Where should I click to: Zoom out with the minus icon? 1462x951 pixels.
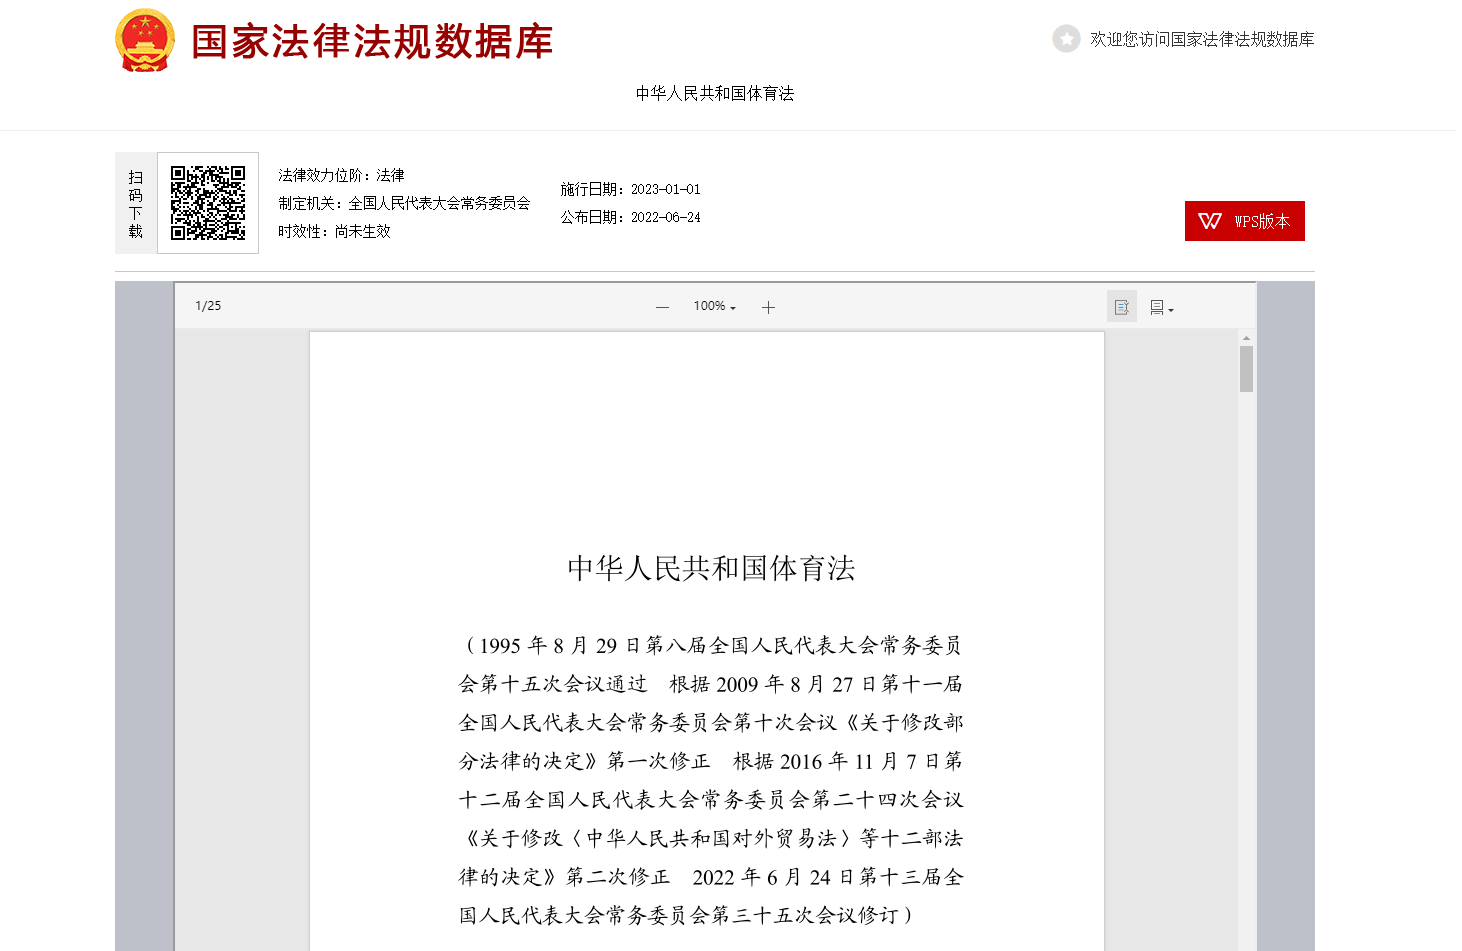[662, 307]
